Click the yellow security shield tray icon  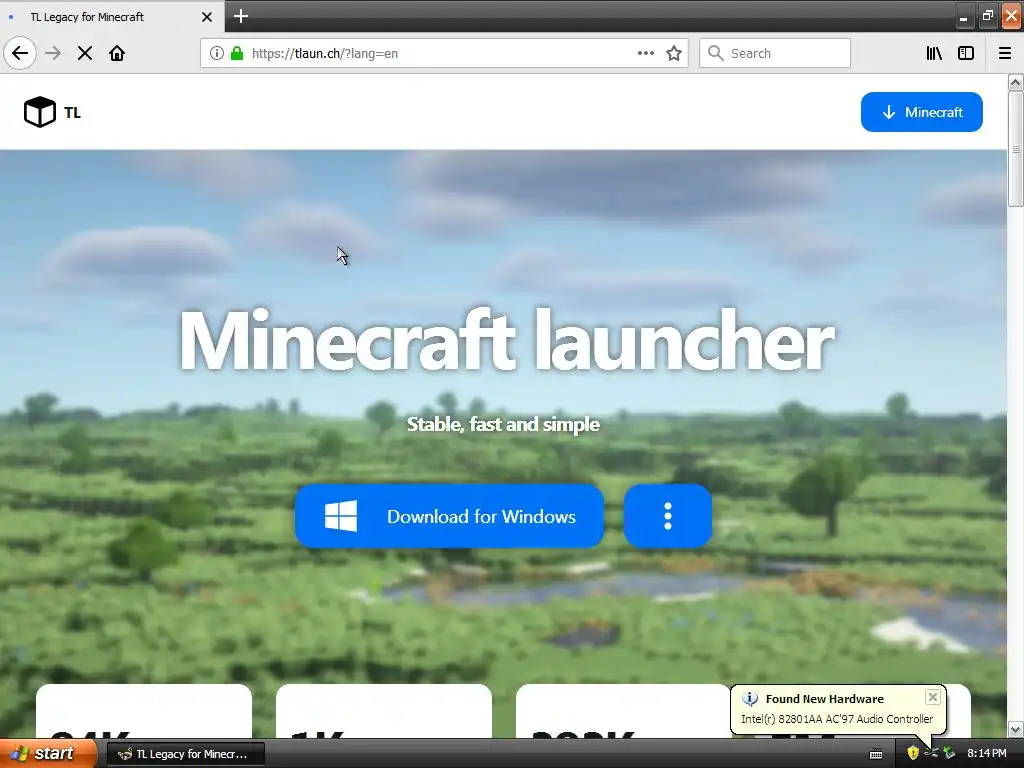(x=913, y=753)
